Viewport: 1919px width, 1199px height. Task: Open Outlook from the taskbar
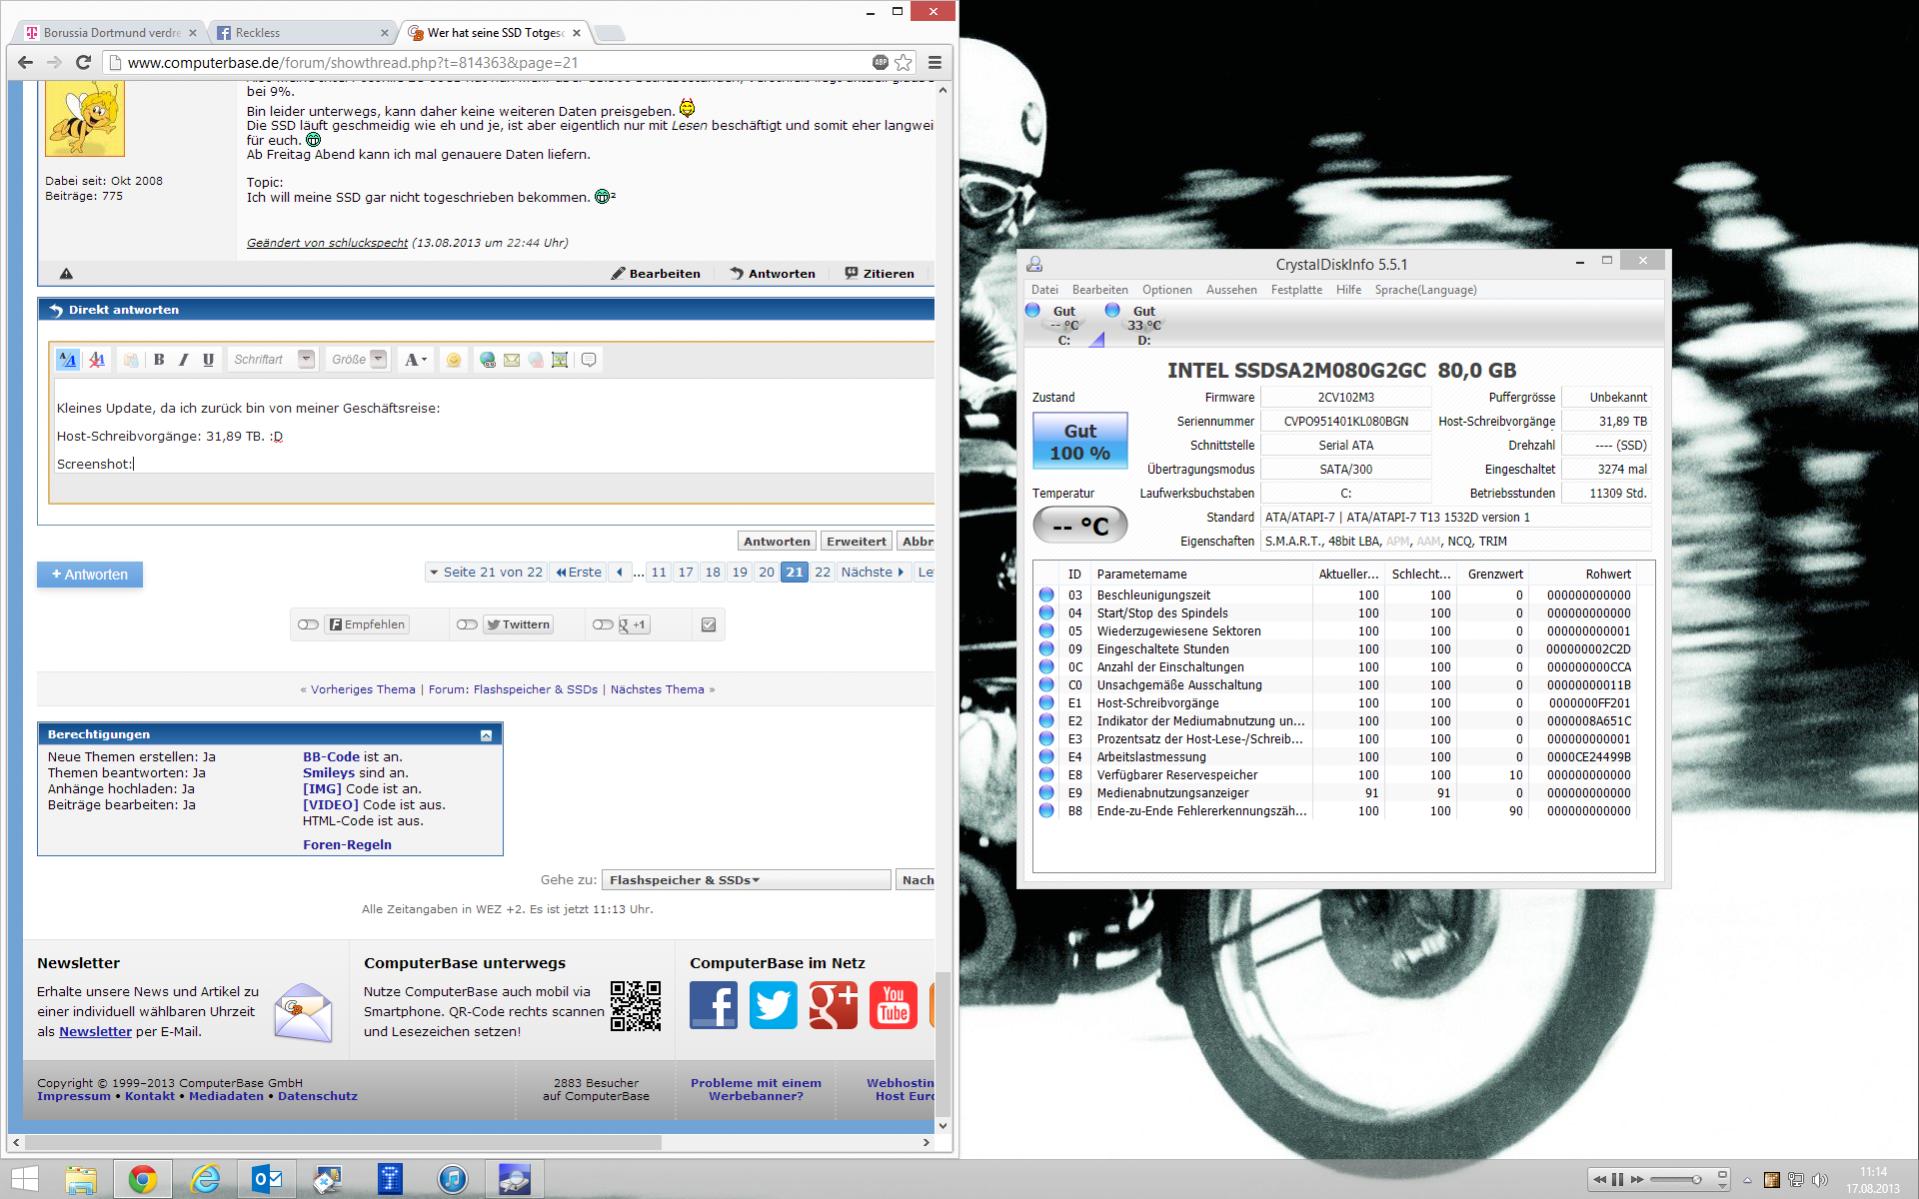click(267, 1180)
